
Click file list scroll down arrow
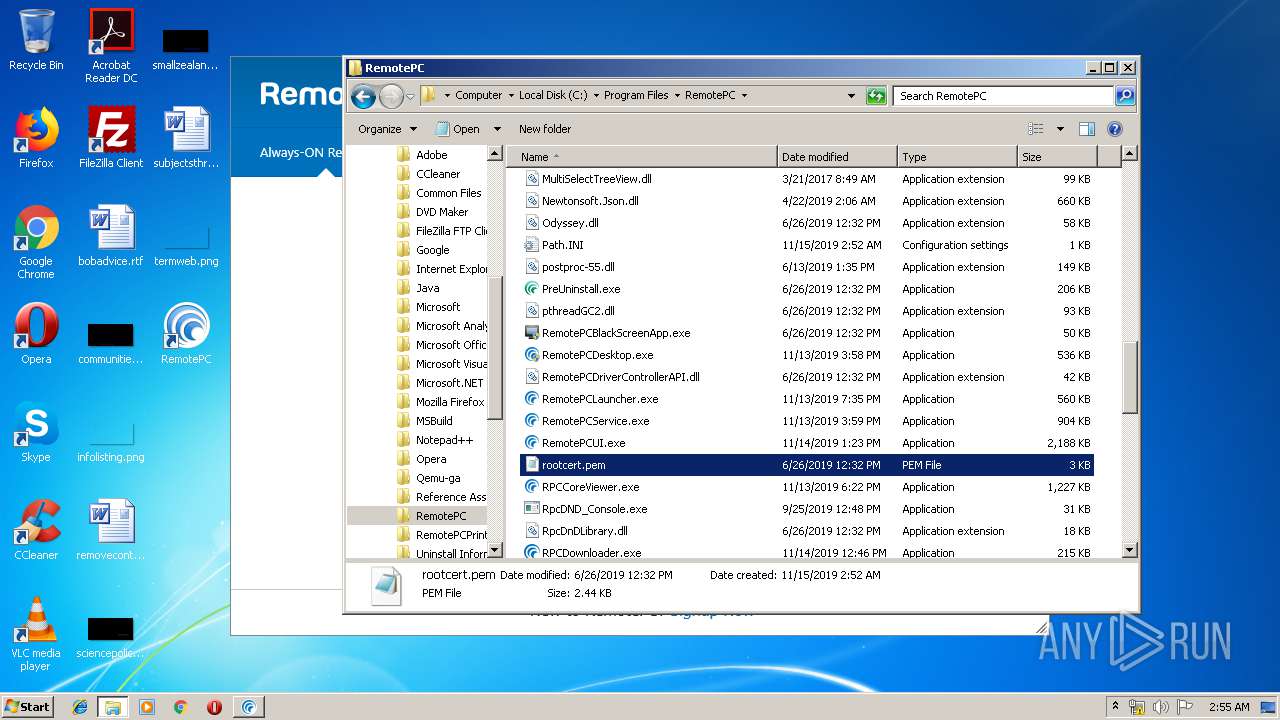tap(1130, 550)
